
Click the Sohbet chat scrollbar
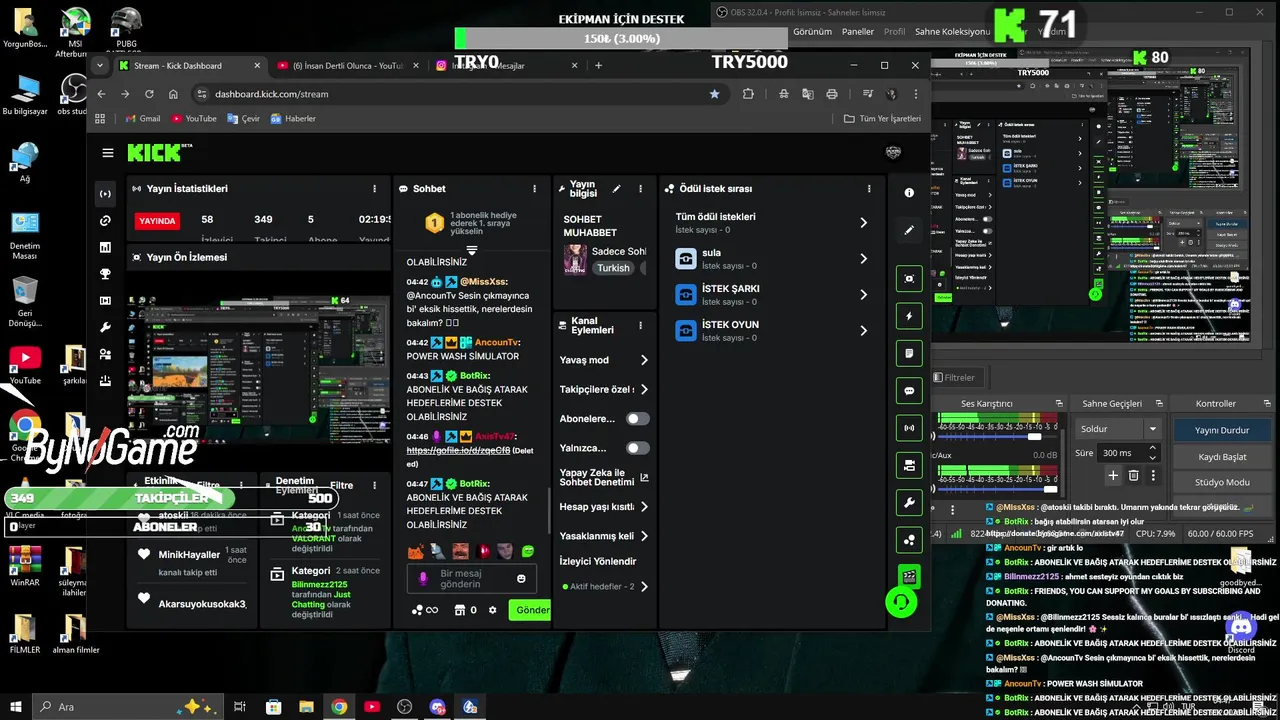548,510
